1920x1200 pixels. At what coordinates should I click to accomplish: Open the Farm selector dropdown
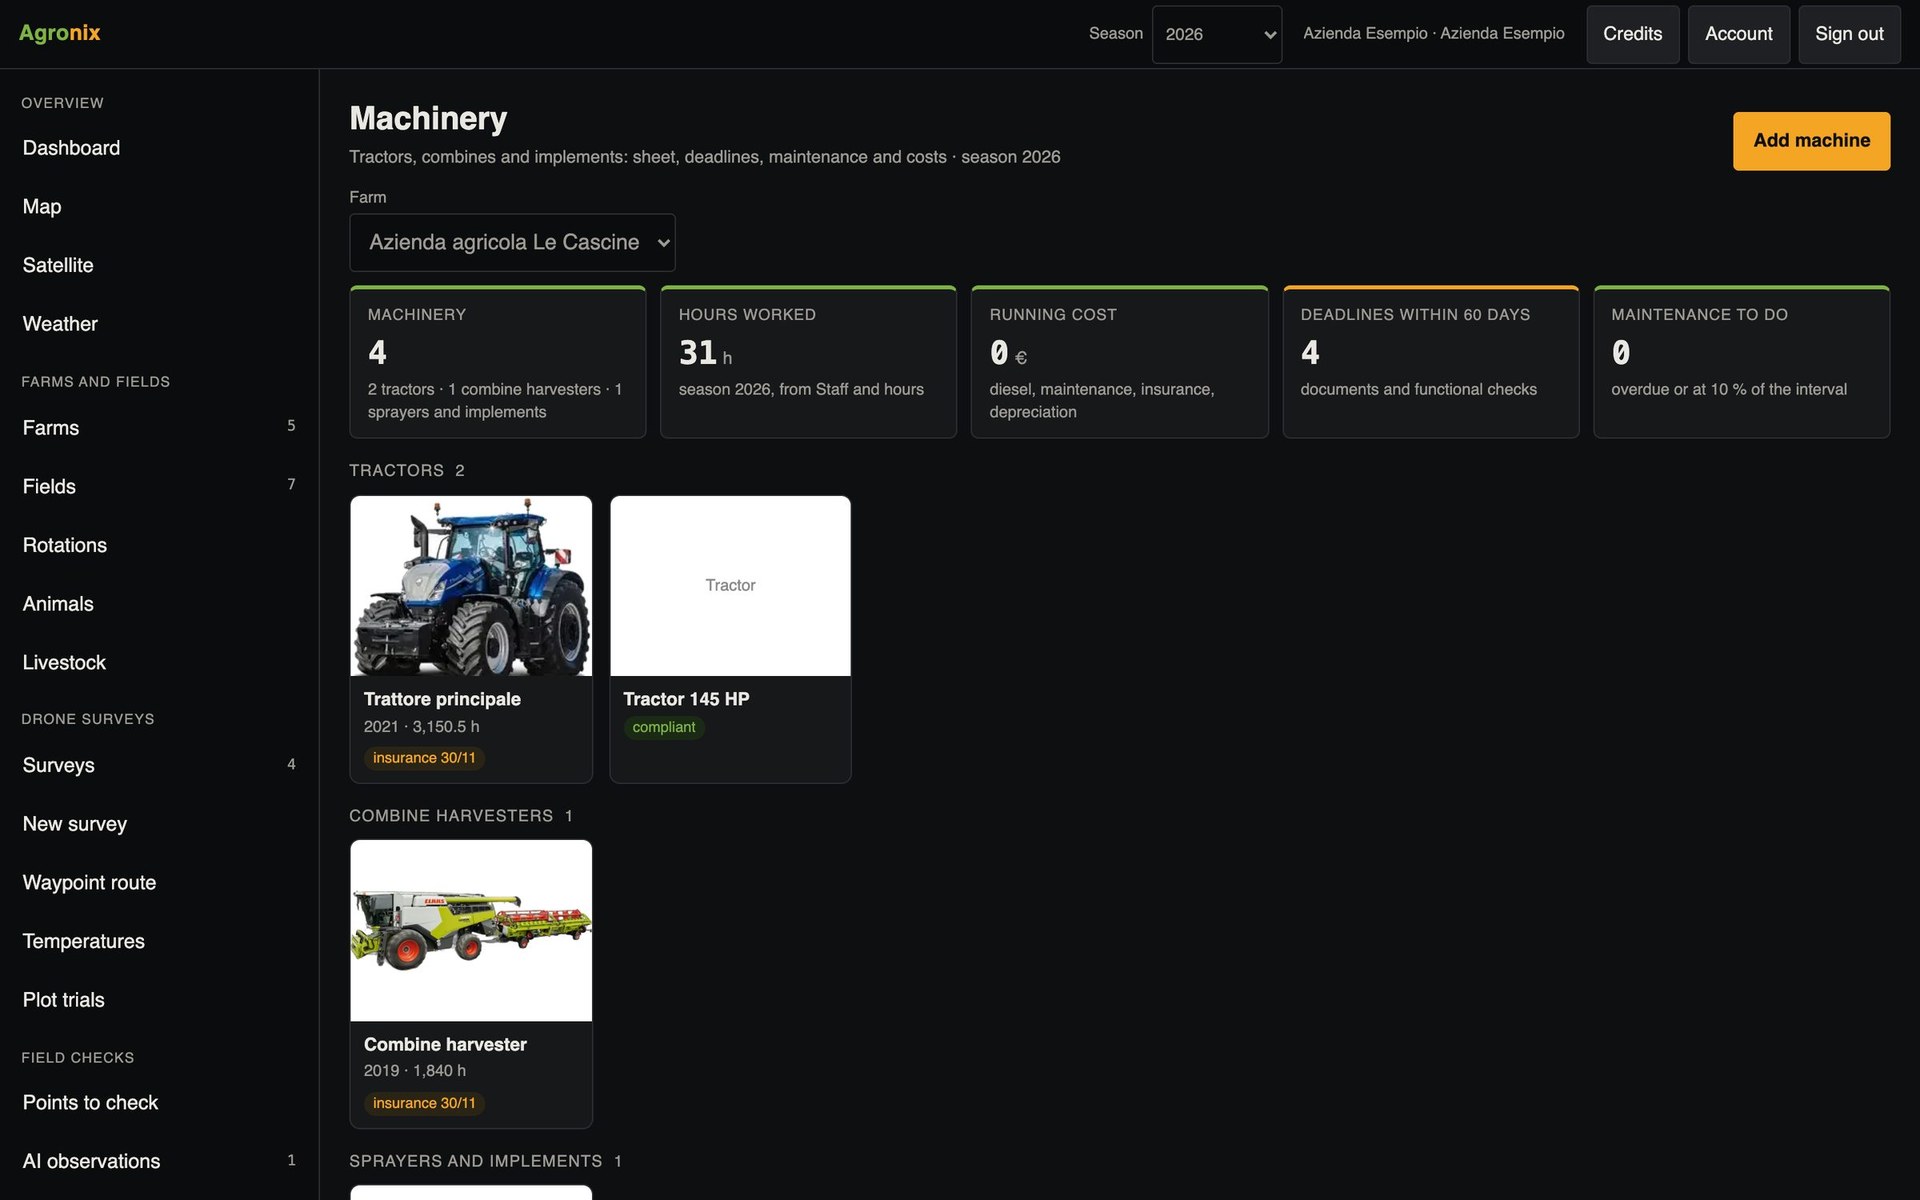pos(512,242)
